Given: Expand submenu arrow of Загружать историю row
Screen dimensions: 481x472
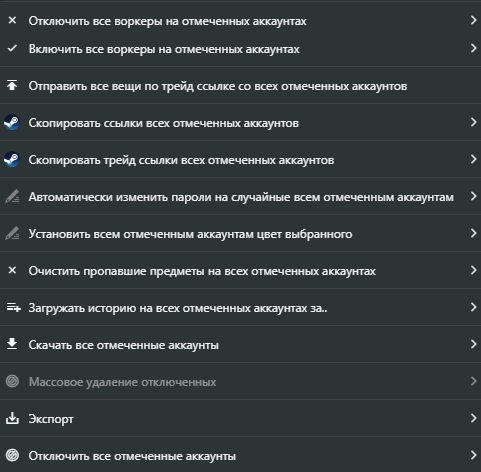Looking at the screenshot, I should click(x=473, y=307).
